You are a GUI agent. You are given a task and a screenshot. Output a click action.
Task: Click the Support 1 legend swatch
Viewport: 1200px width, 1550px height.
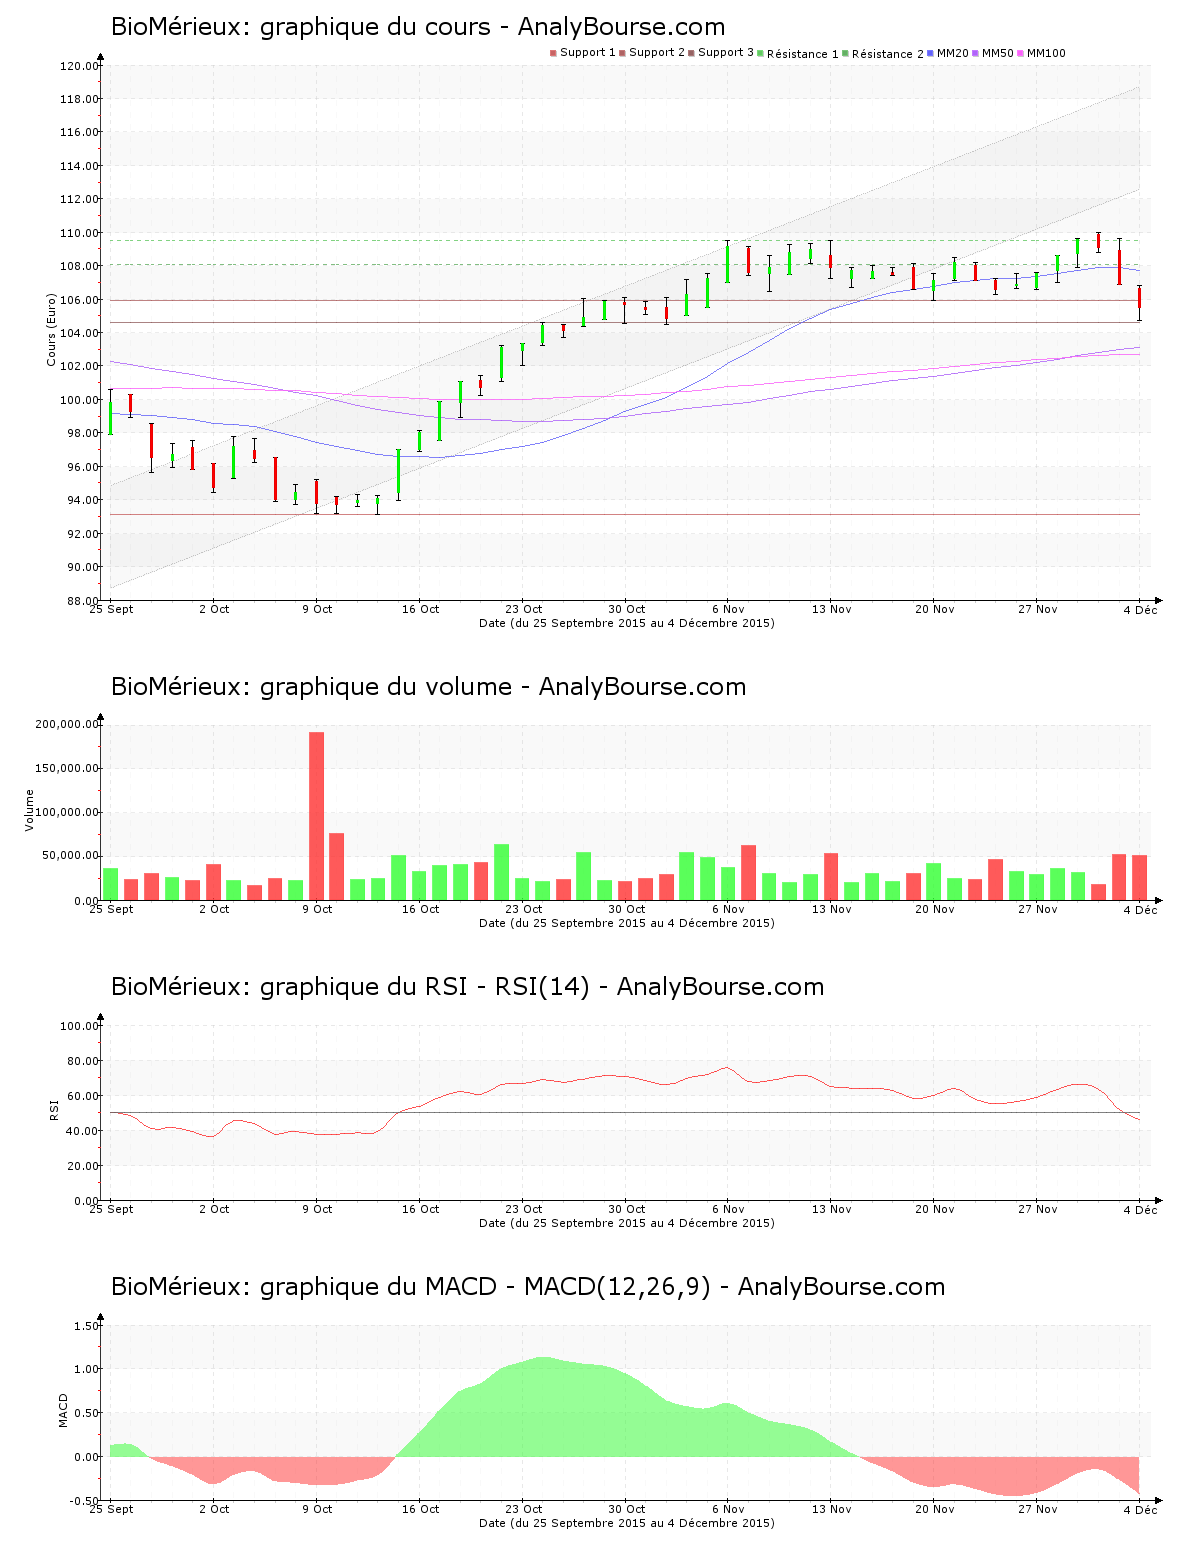click(x=553, y=53)
